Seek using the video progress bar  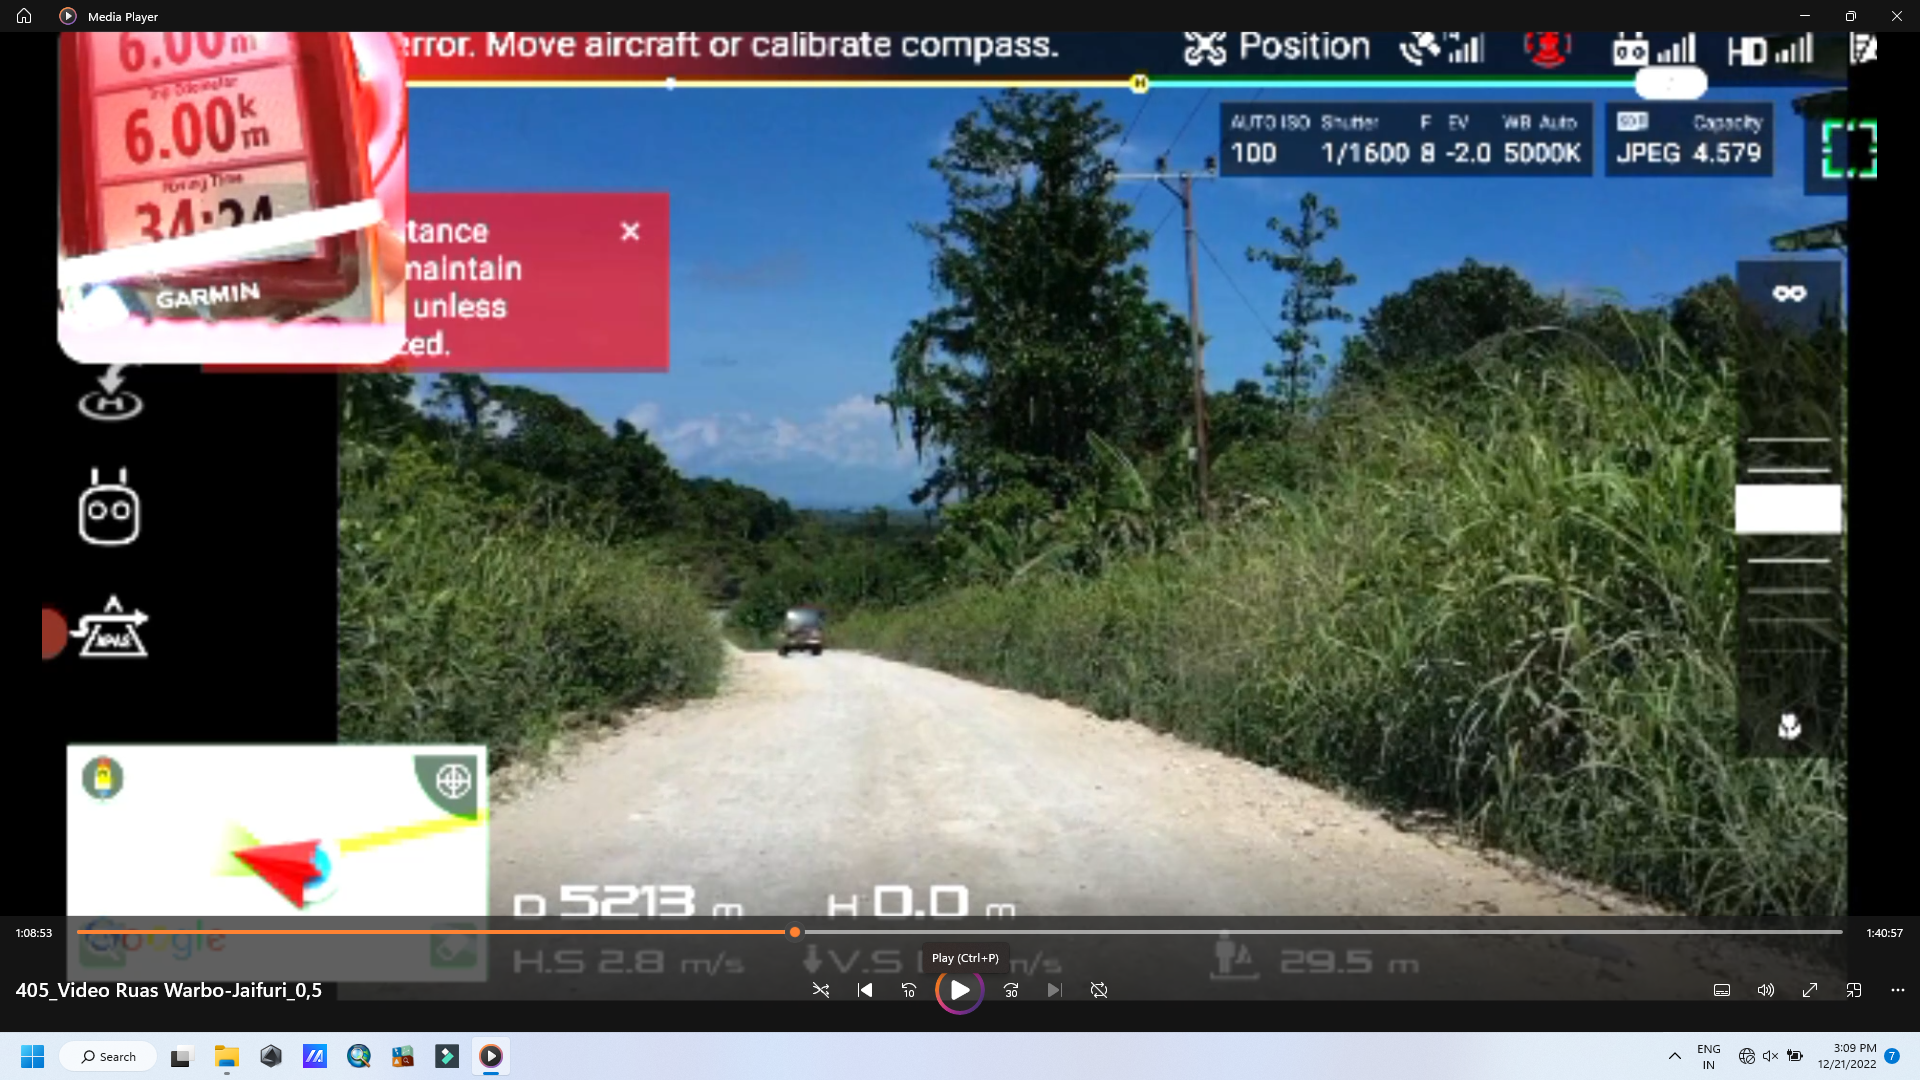click(959, 932)
